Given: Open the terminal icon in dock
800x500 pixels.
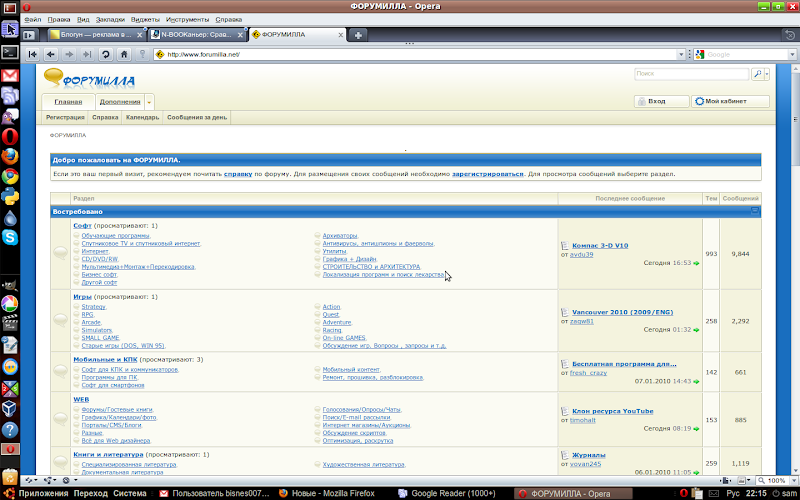Looking at the screenshot, I should pyautogui.click(x=10, y=52).
